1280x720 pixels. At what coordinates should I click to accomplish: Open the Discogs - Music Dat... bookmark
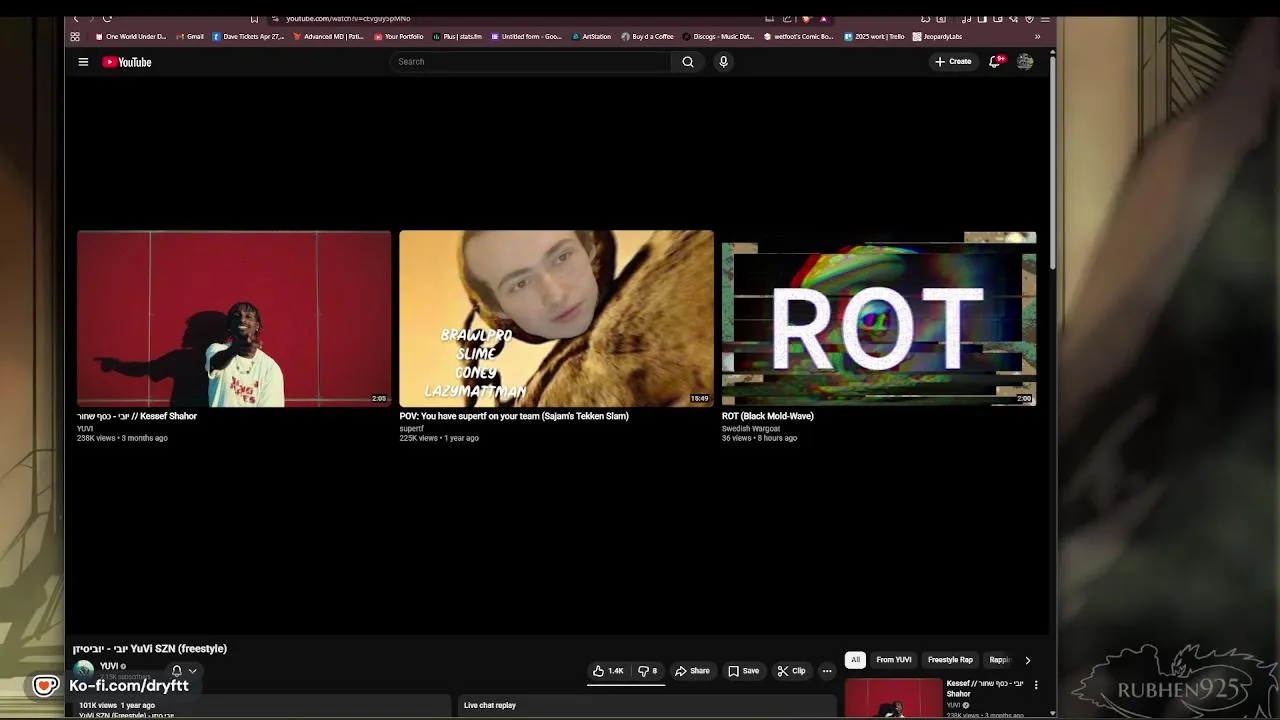tap(719, 37)
